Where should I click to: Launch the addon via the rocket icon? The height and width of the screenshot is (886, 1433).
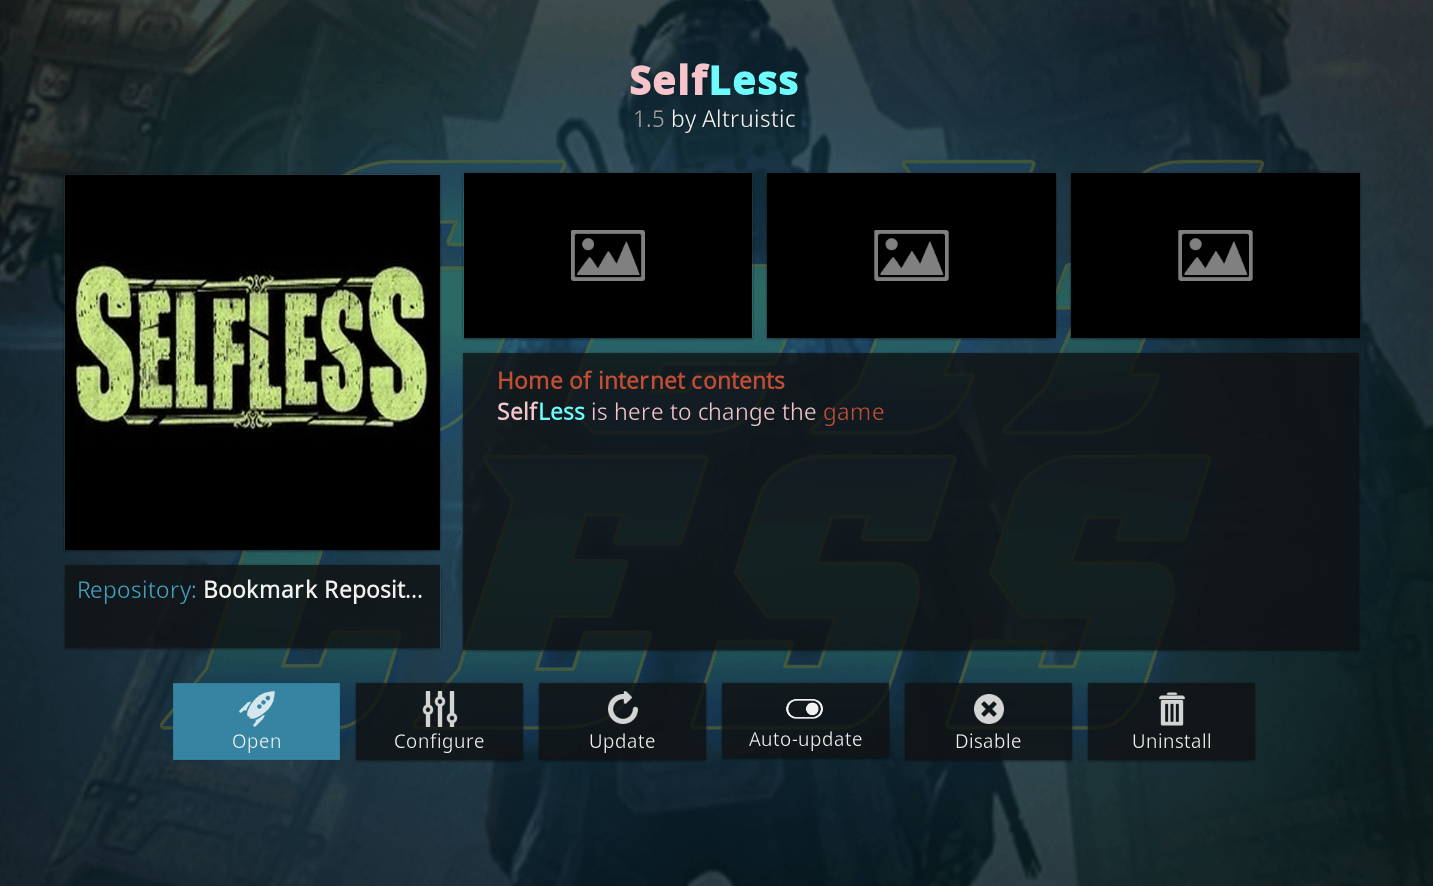point(257,708)
